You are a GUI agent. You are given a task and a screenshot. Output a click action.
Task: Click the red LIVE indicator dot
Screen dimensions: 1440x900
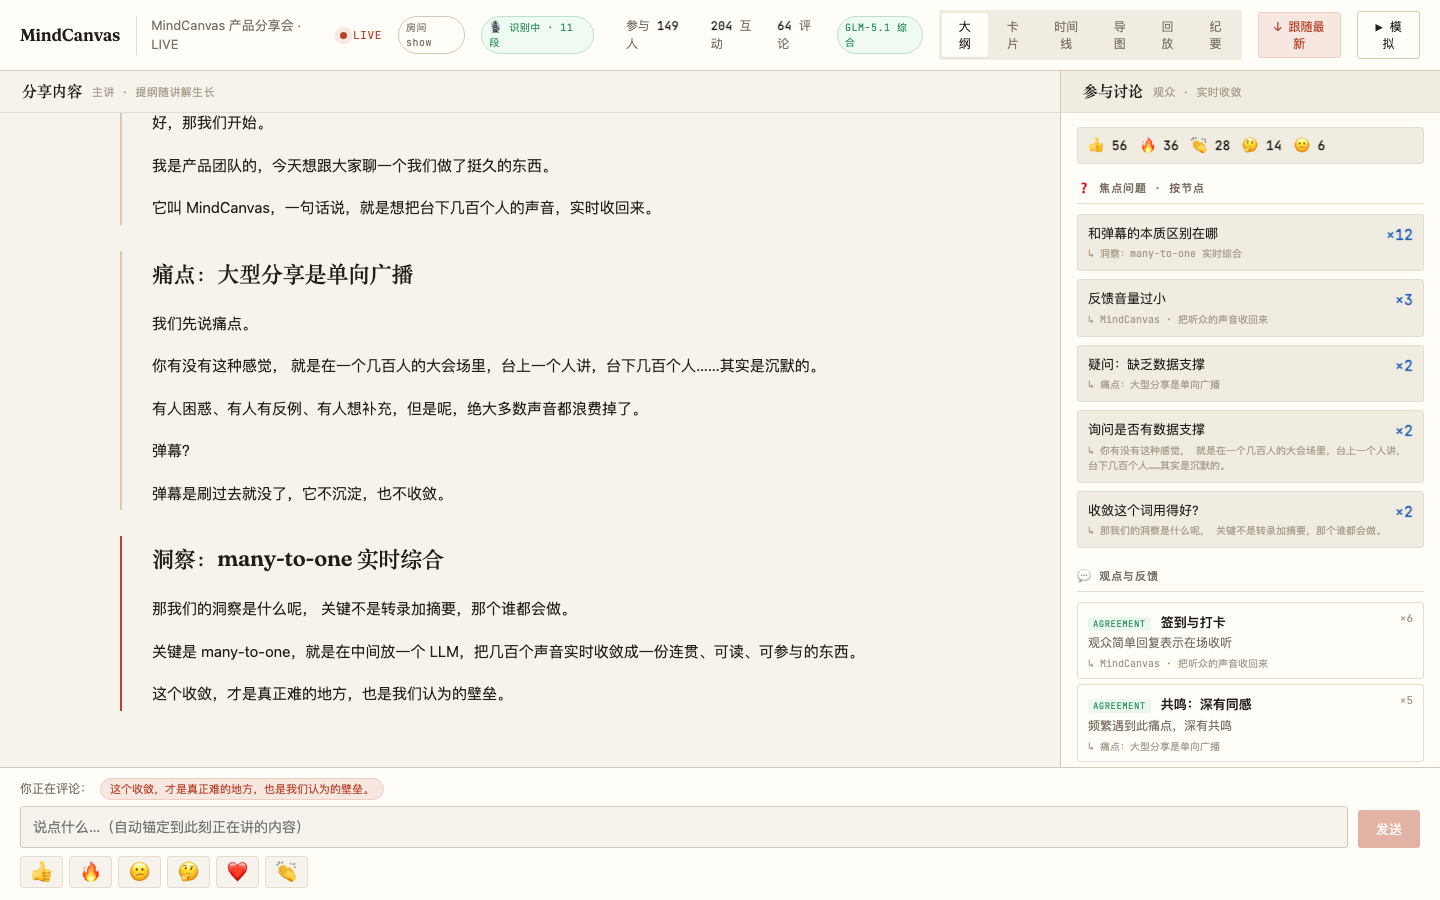point(343,35)
